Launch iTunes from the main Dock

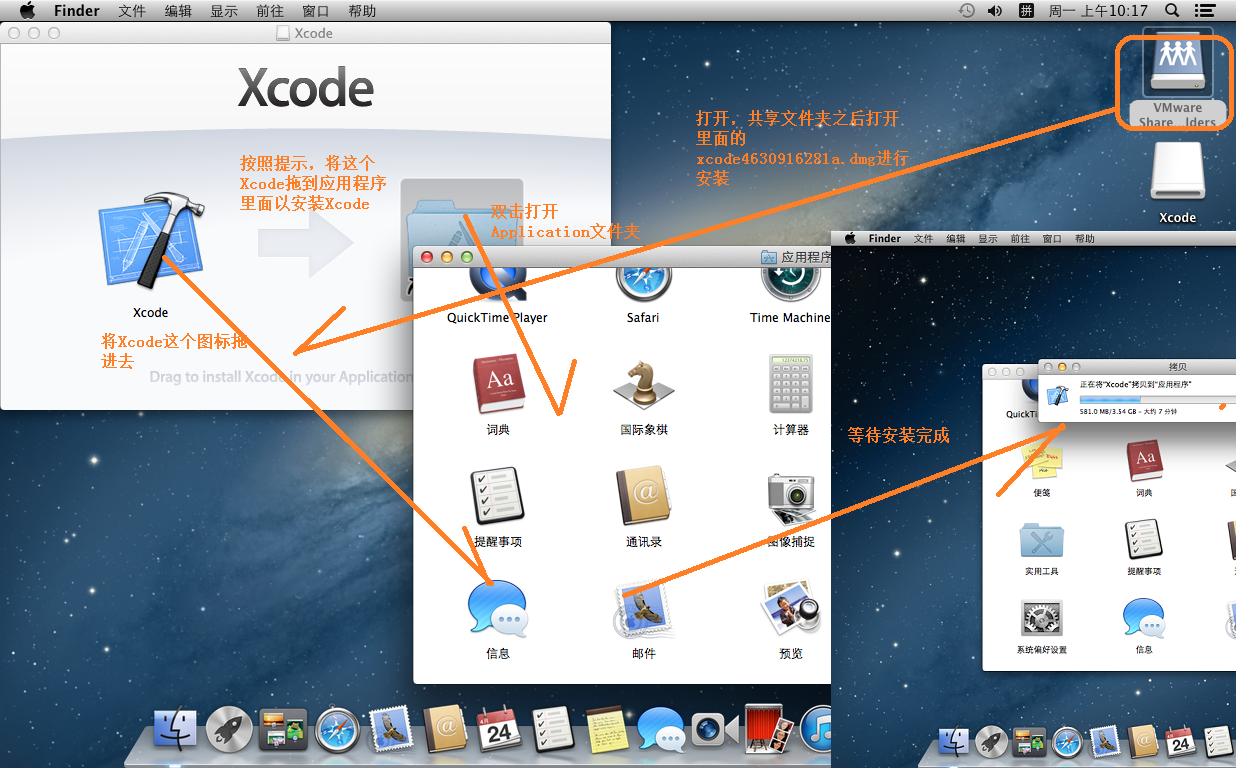tap(818, 731)
